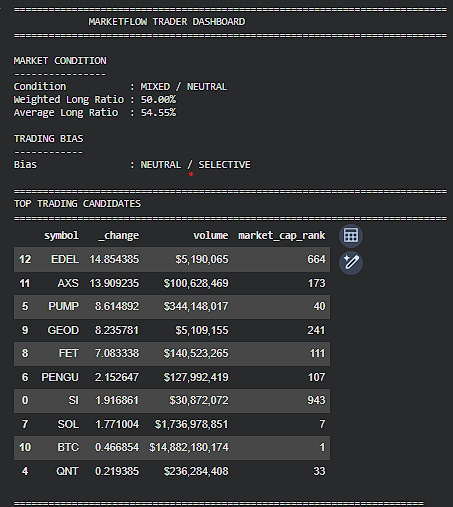Click the BTC symbol cell
Image resolution: width=453 pixels, height=507 pixels.
68,447
